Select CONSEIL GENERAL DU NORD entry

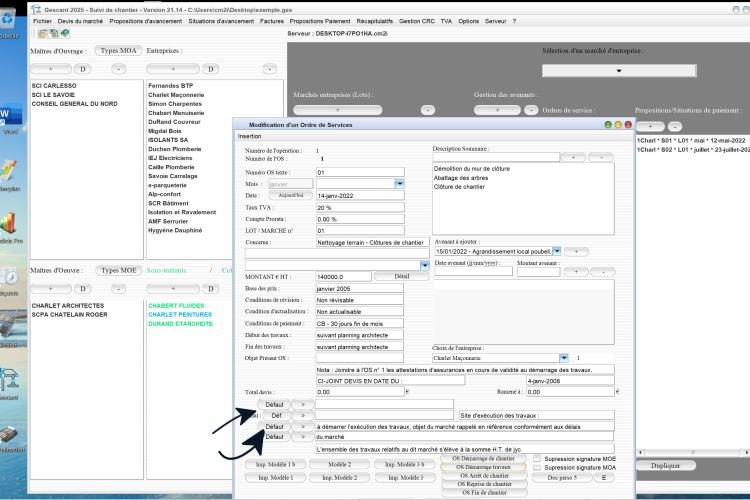coord(74,104)
